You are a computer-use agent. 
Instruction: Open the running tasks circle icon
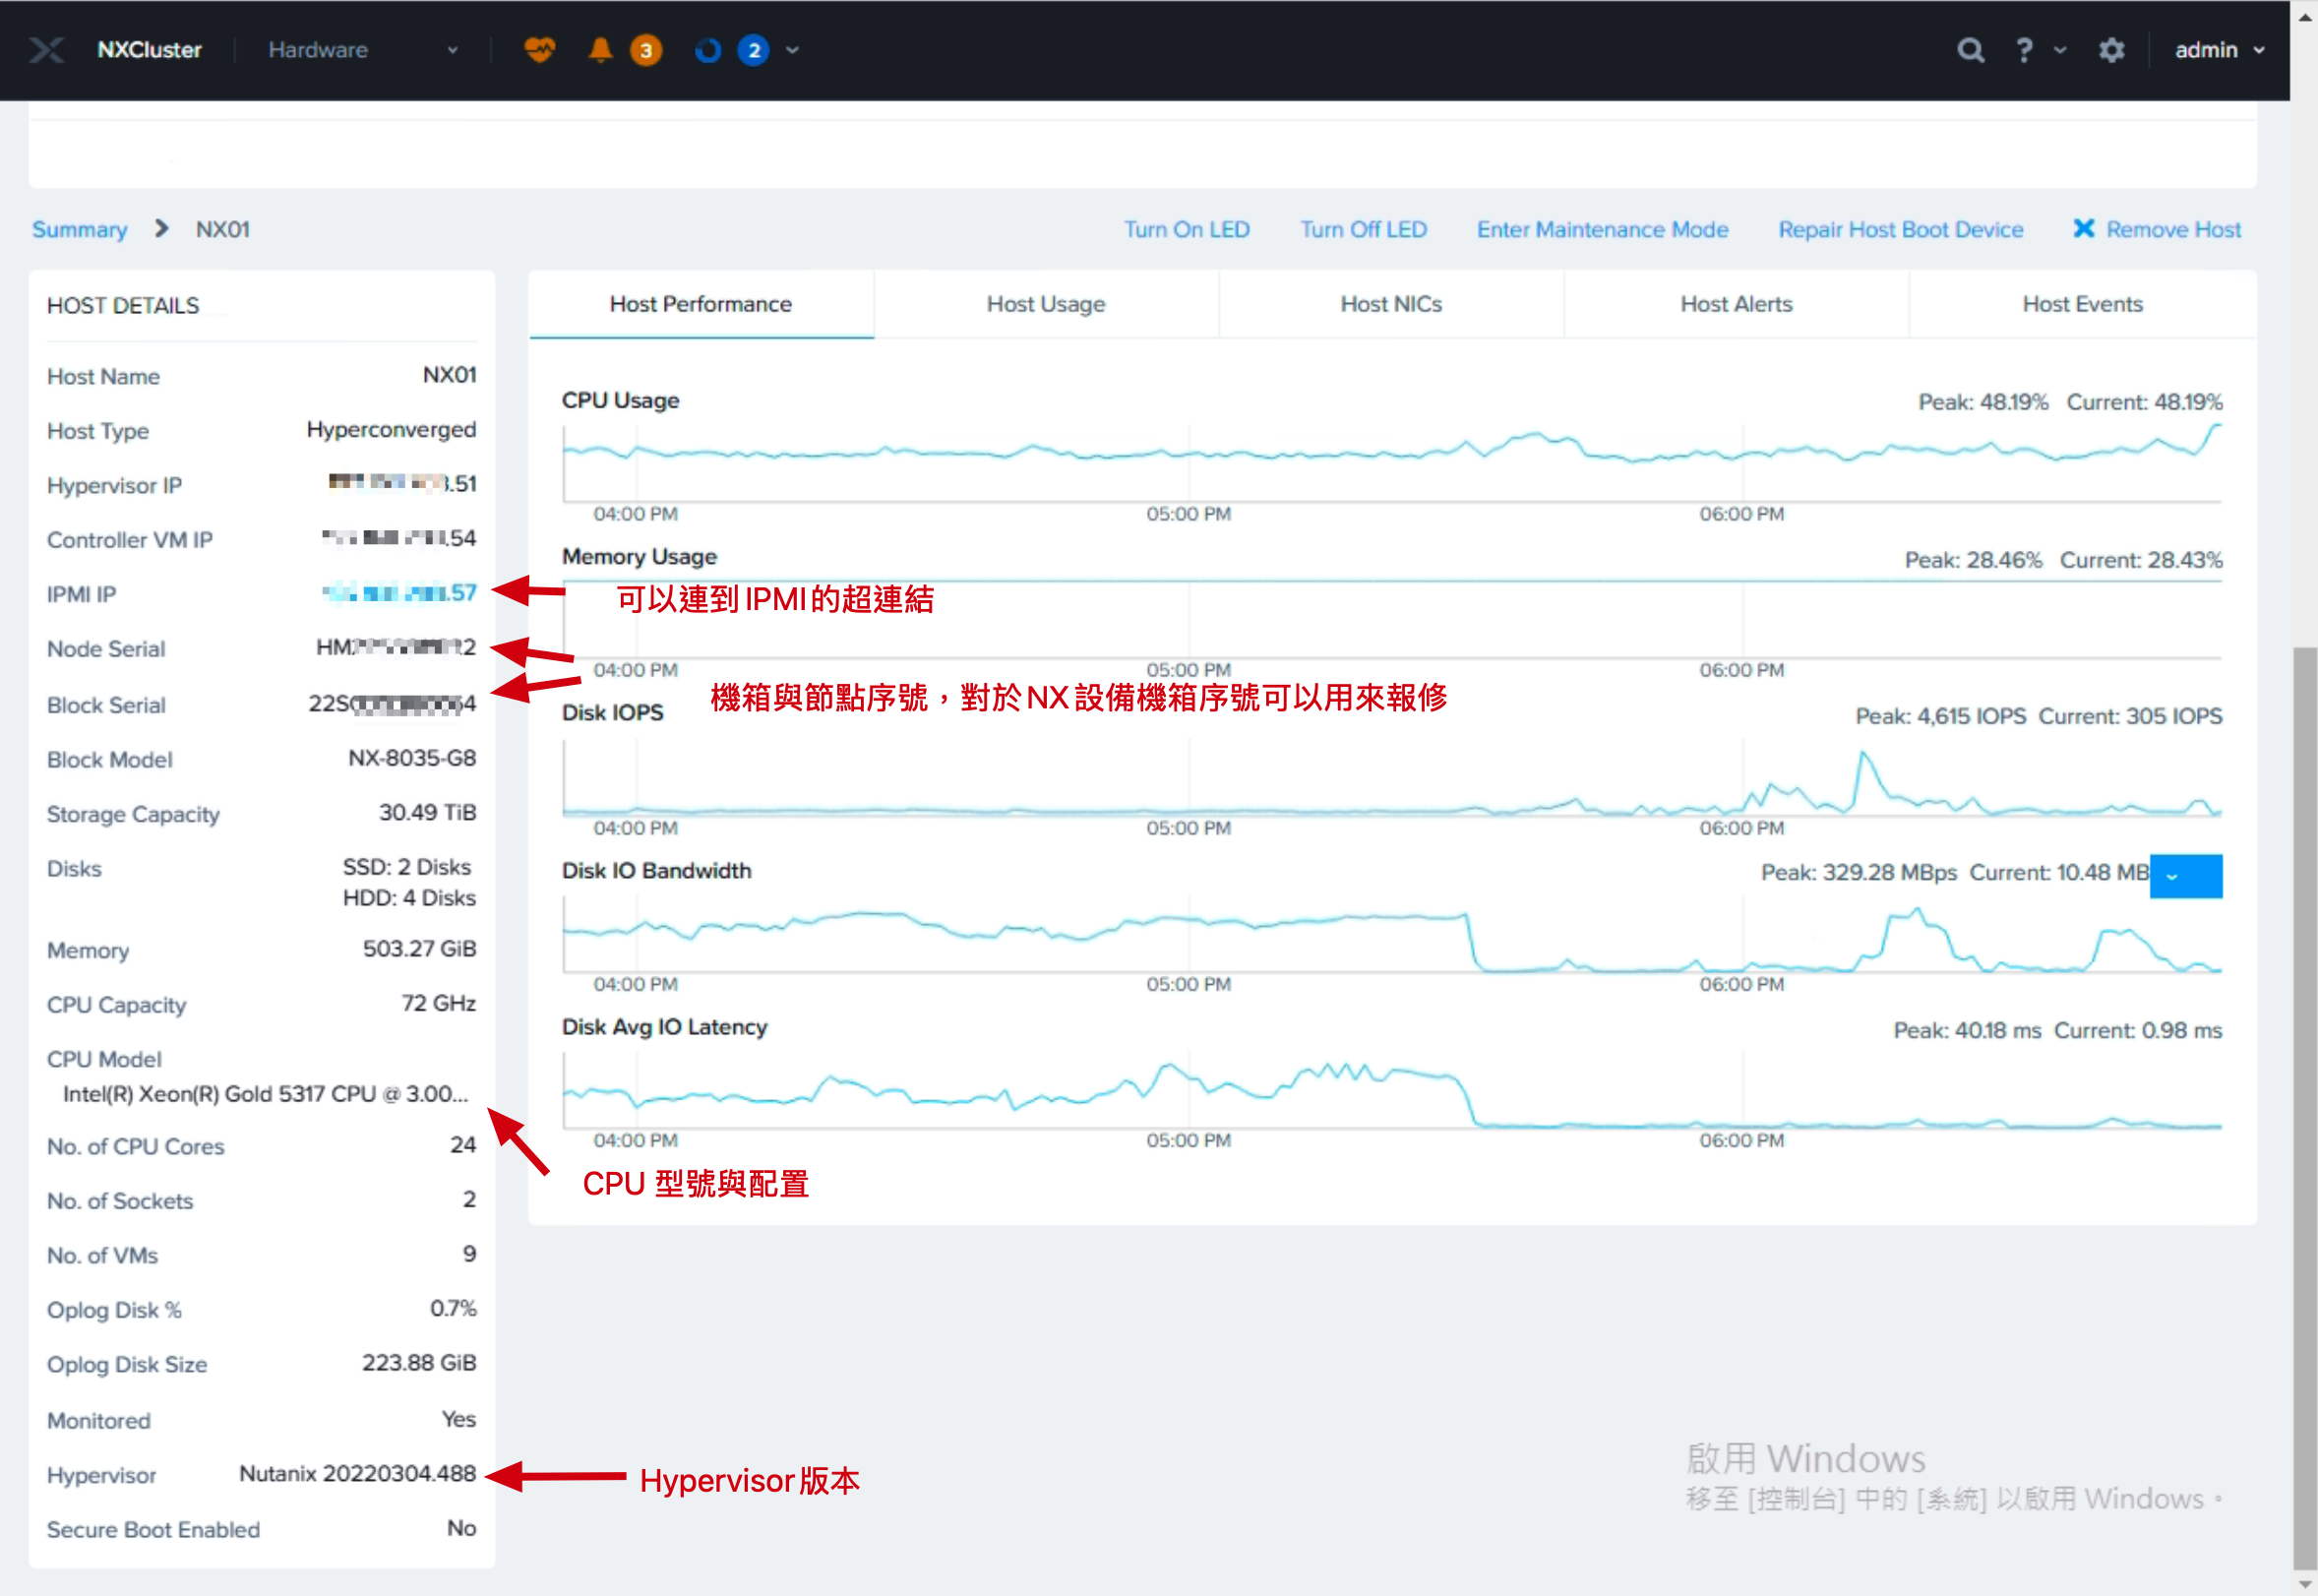[708, 50]
